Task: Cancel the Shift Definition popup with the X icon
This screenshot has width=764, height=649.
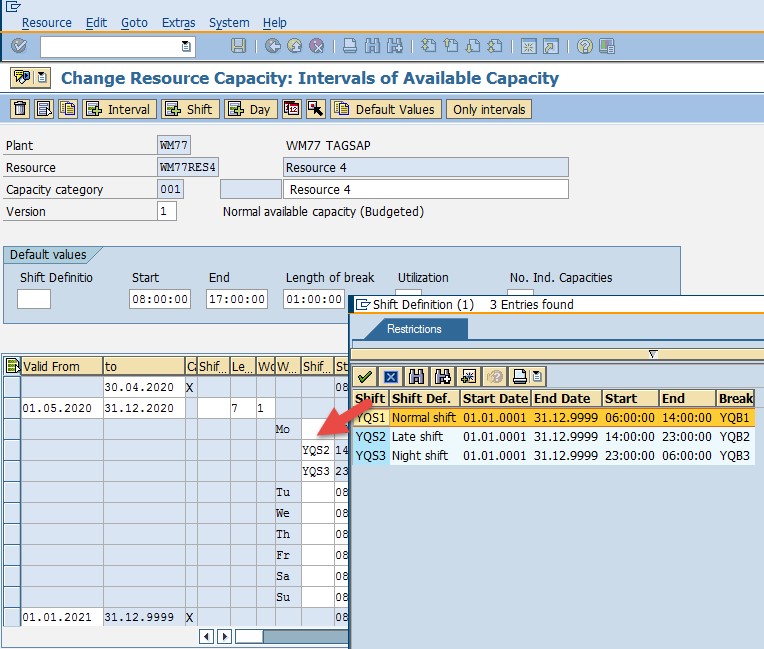Action: click(391, 377)
